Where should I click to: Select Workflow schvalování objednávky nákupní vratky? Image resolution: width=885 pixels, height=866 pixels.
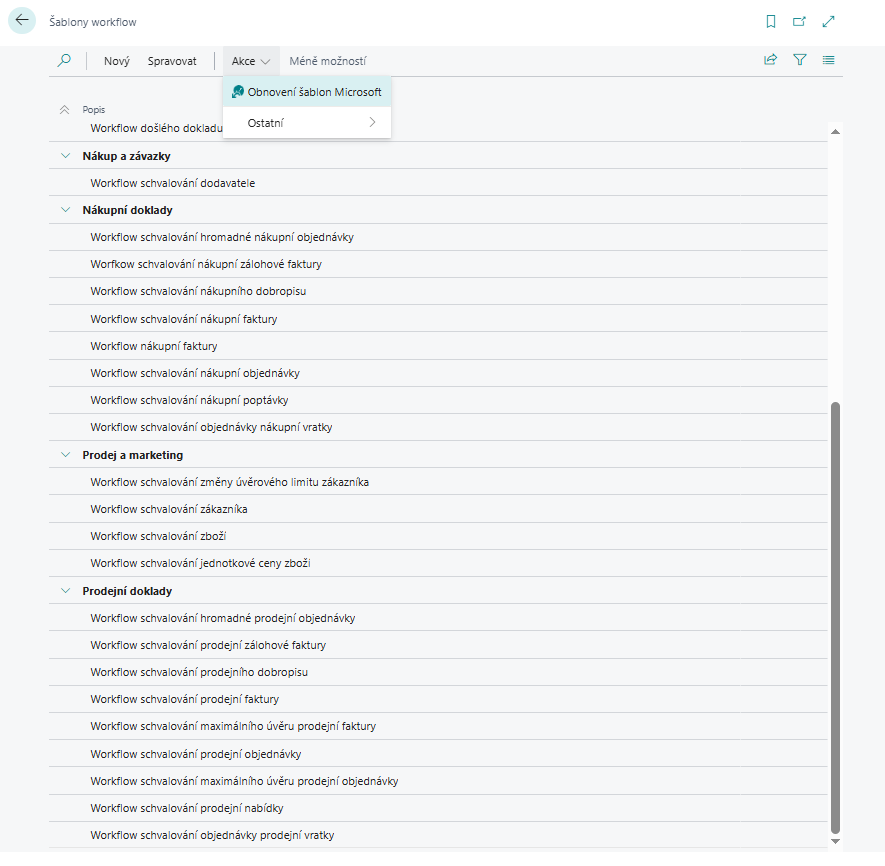coord(438,427)
